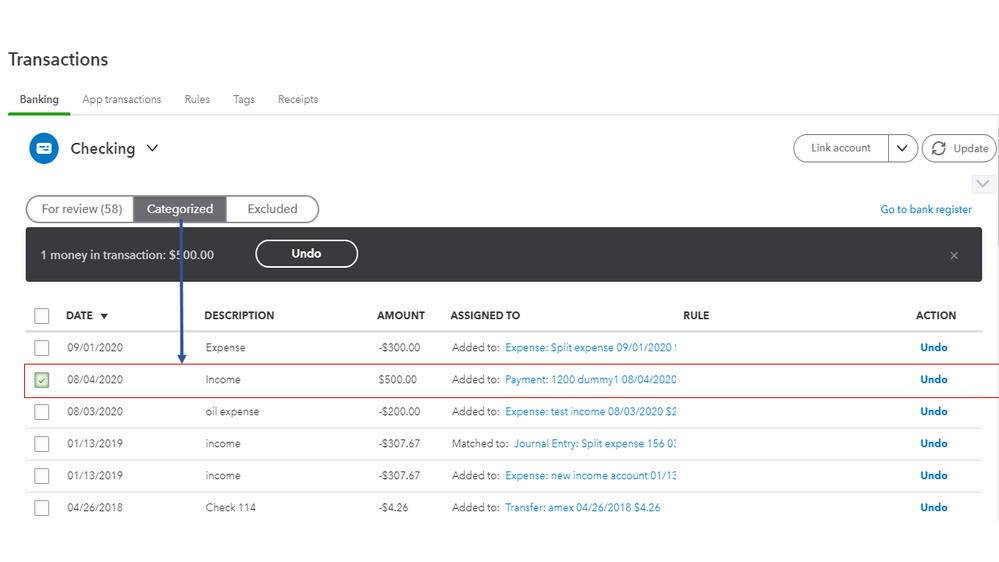The image size is (999, 562).
Task: Click the $500.00 amount cell
Action: pos(398,380)
